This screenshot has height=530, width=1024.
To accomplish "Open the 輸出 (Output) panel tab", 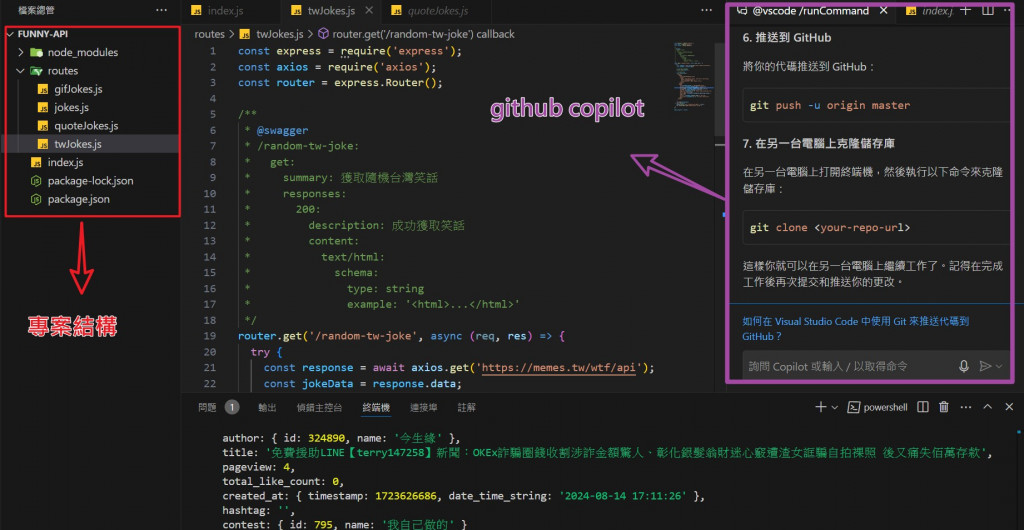I will 267,407.
